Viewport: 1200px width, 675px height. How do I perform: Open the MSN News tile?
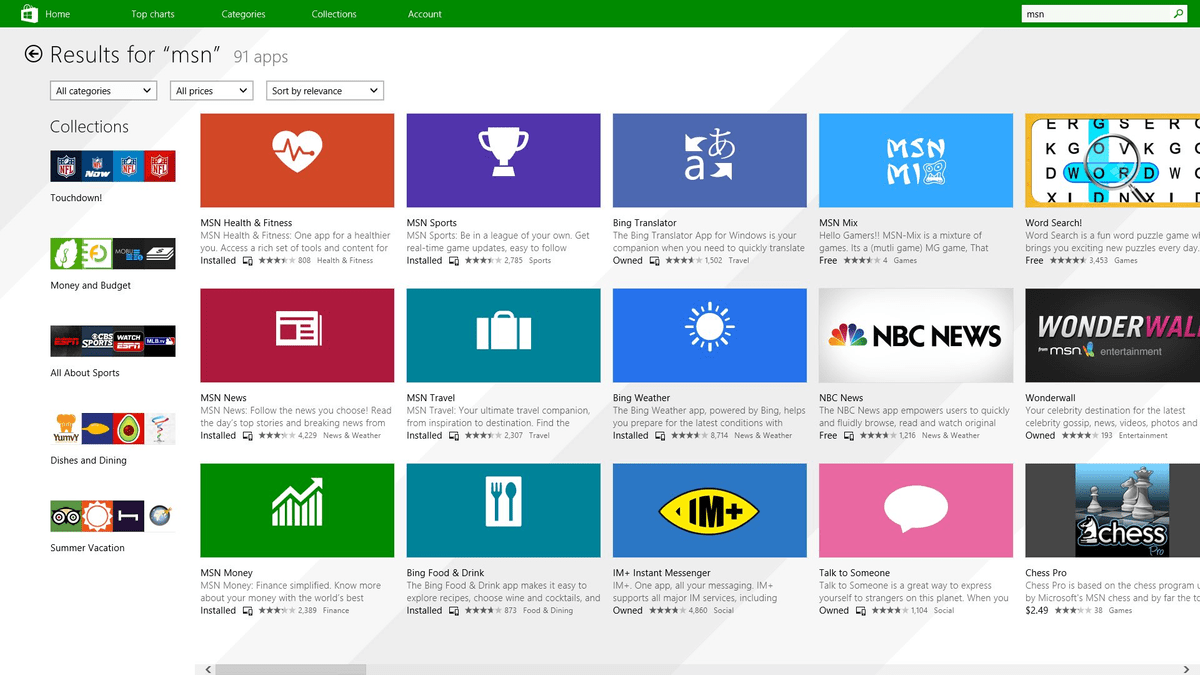[297, 335]
